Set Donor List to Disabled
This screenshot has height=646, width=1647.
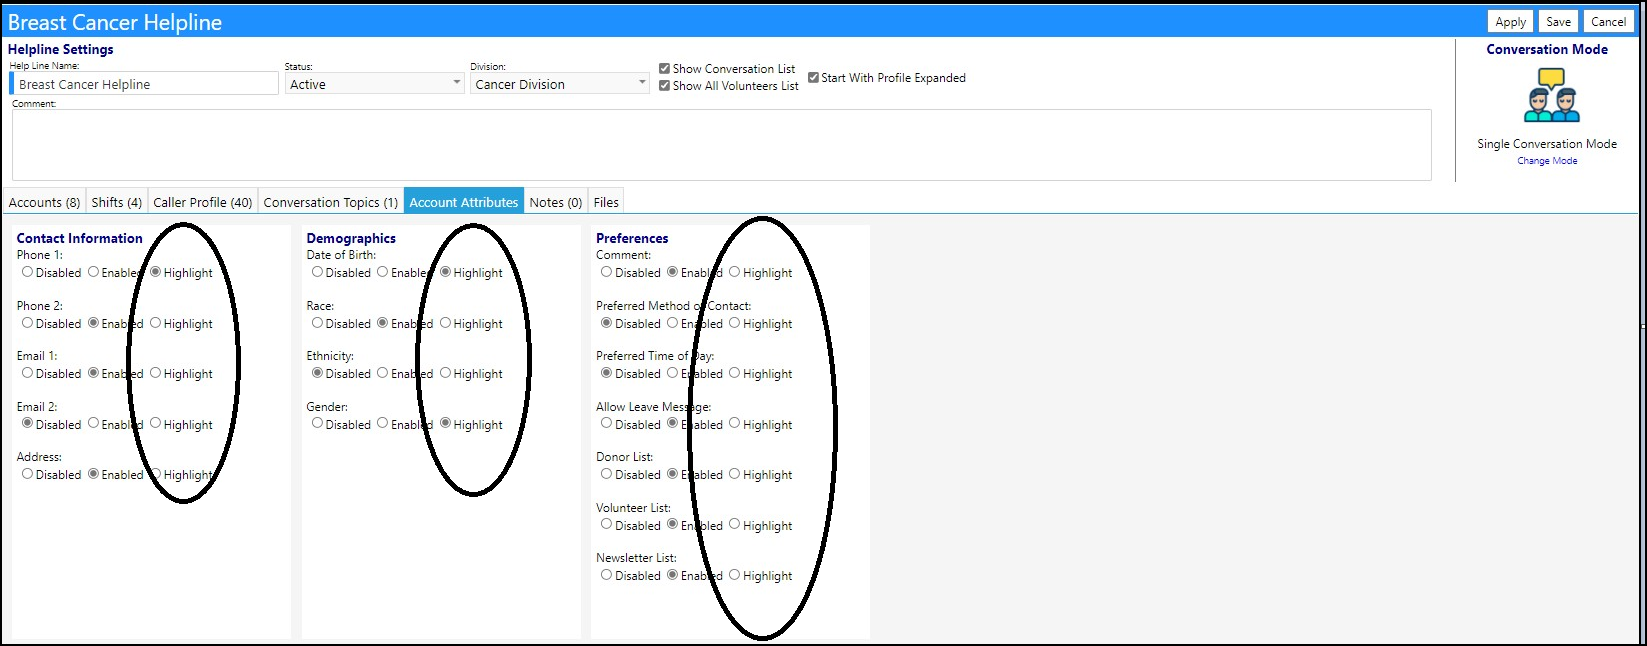tap(606, 474)
